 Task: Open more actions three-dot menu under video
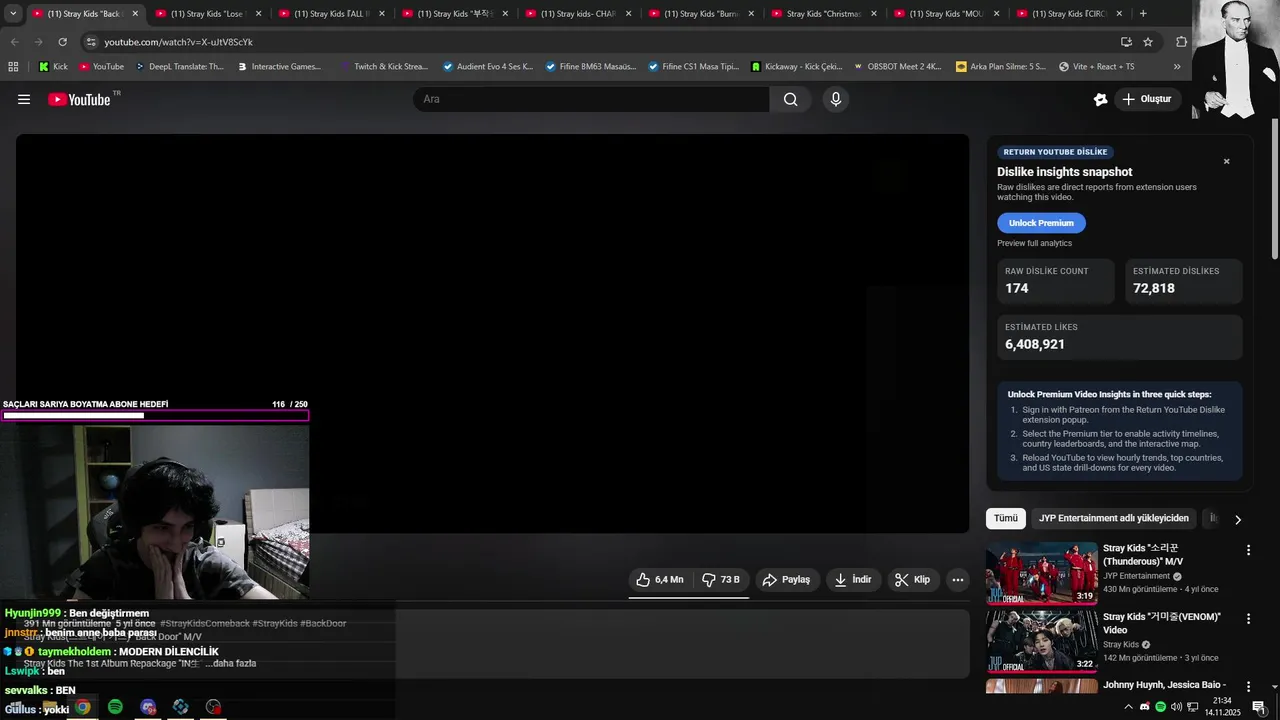coord(957,580)
